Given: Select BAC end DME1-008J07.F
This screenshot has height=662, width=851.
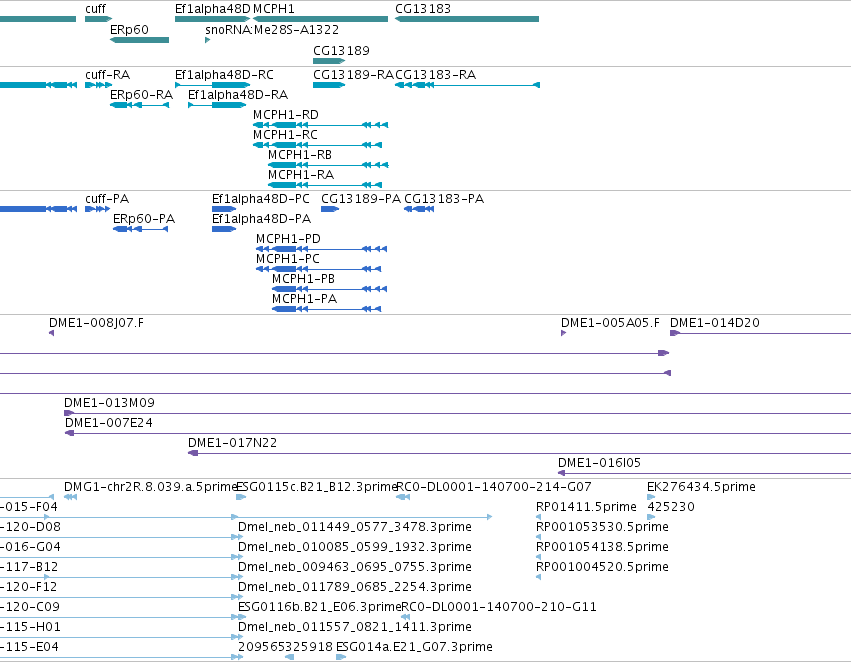Looking at the screenshot, I should point(97,323).
